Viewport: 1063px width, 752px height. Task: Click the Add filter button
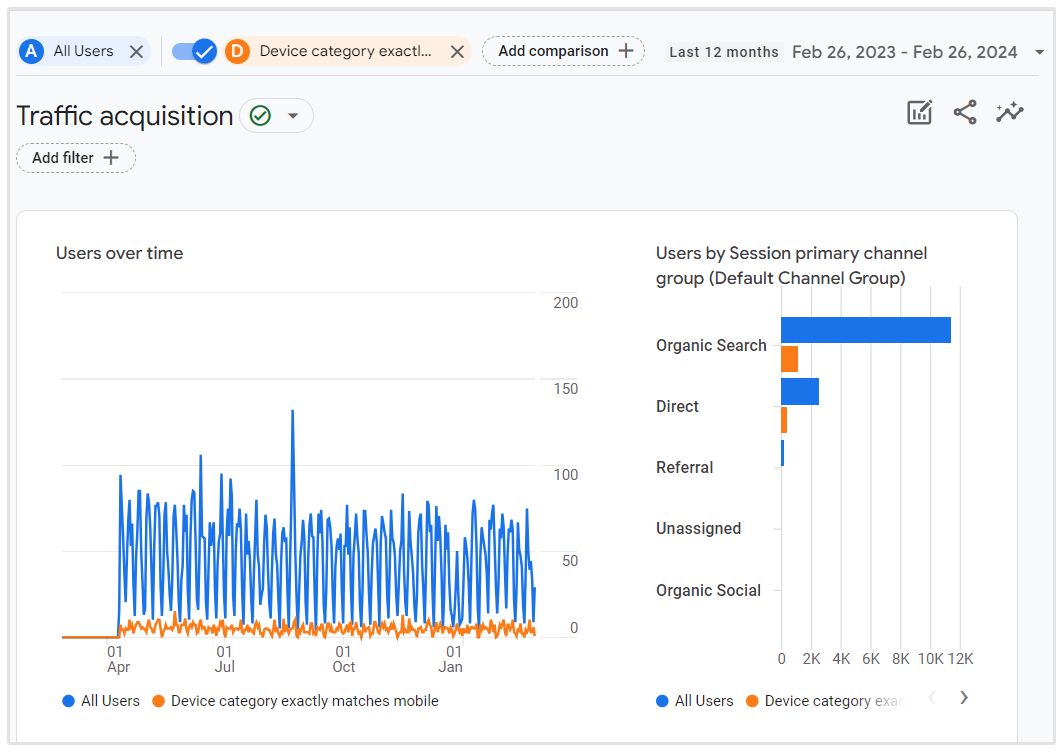pyautogui.click(x=76, y=158)
